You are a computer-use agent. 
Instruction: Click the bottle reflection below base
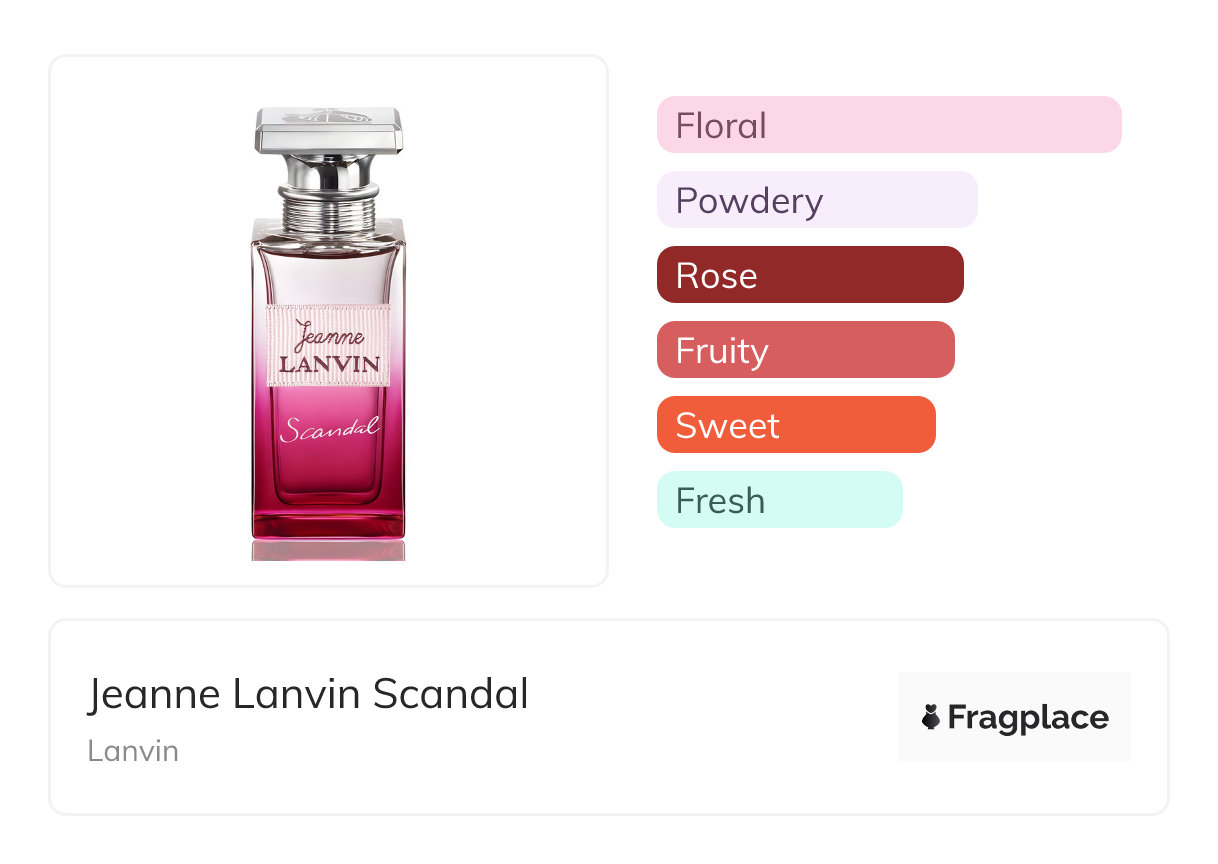[328, 551]
